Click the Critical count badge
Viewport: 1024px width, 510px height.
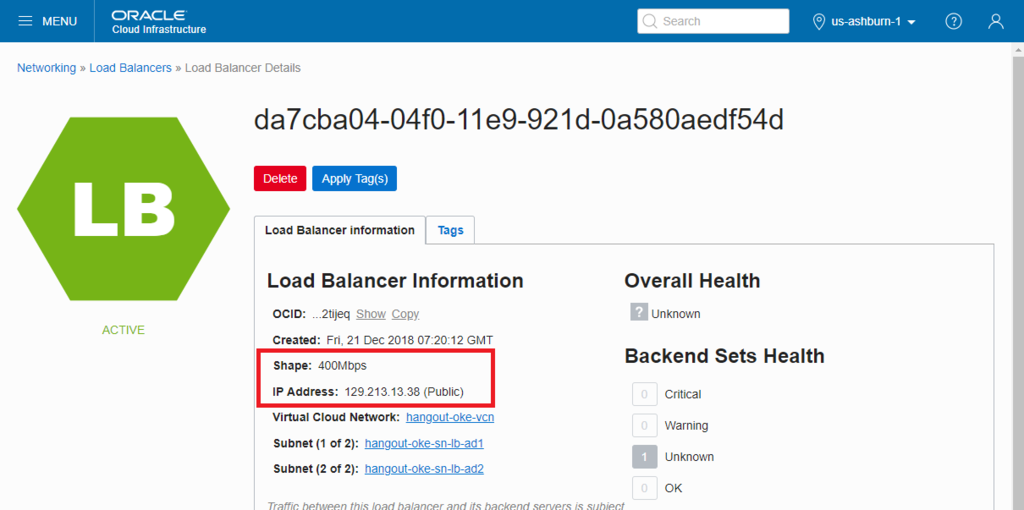(x=645, y=394)
